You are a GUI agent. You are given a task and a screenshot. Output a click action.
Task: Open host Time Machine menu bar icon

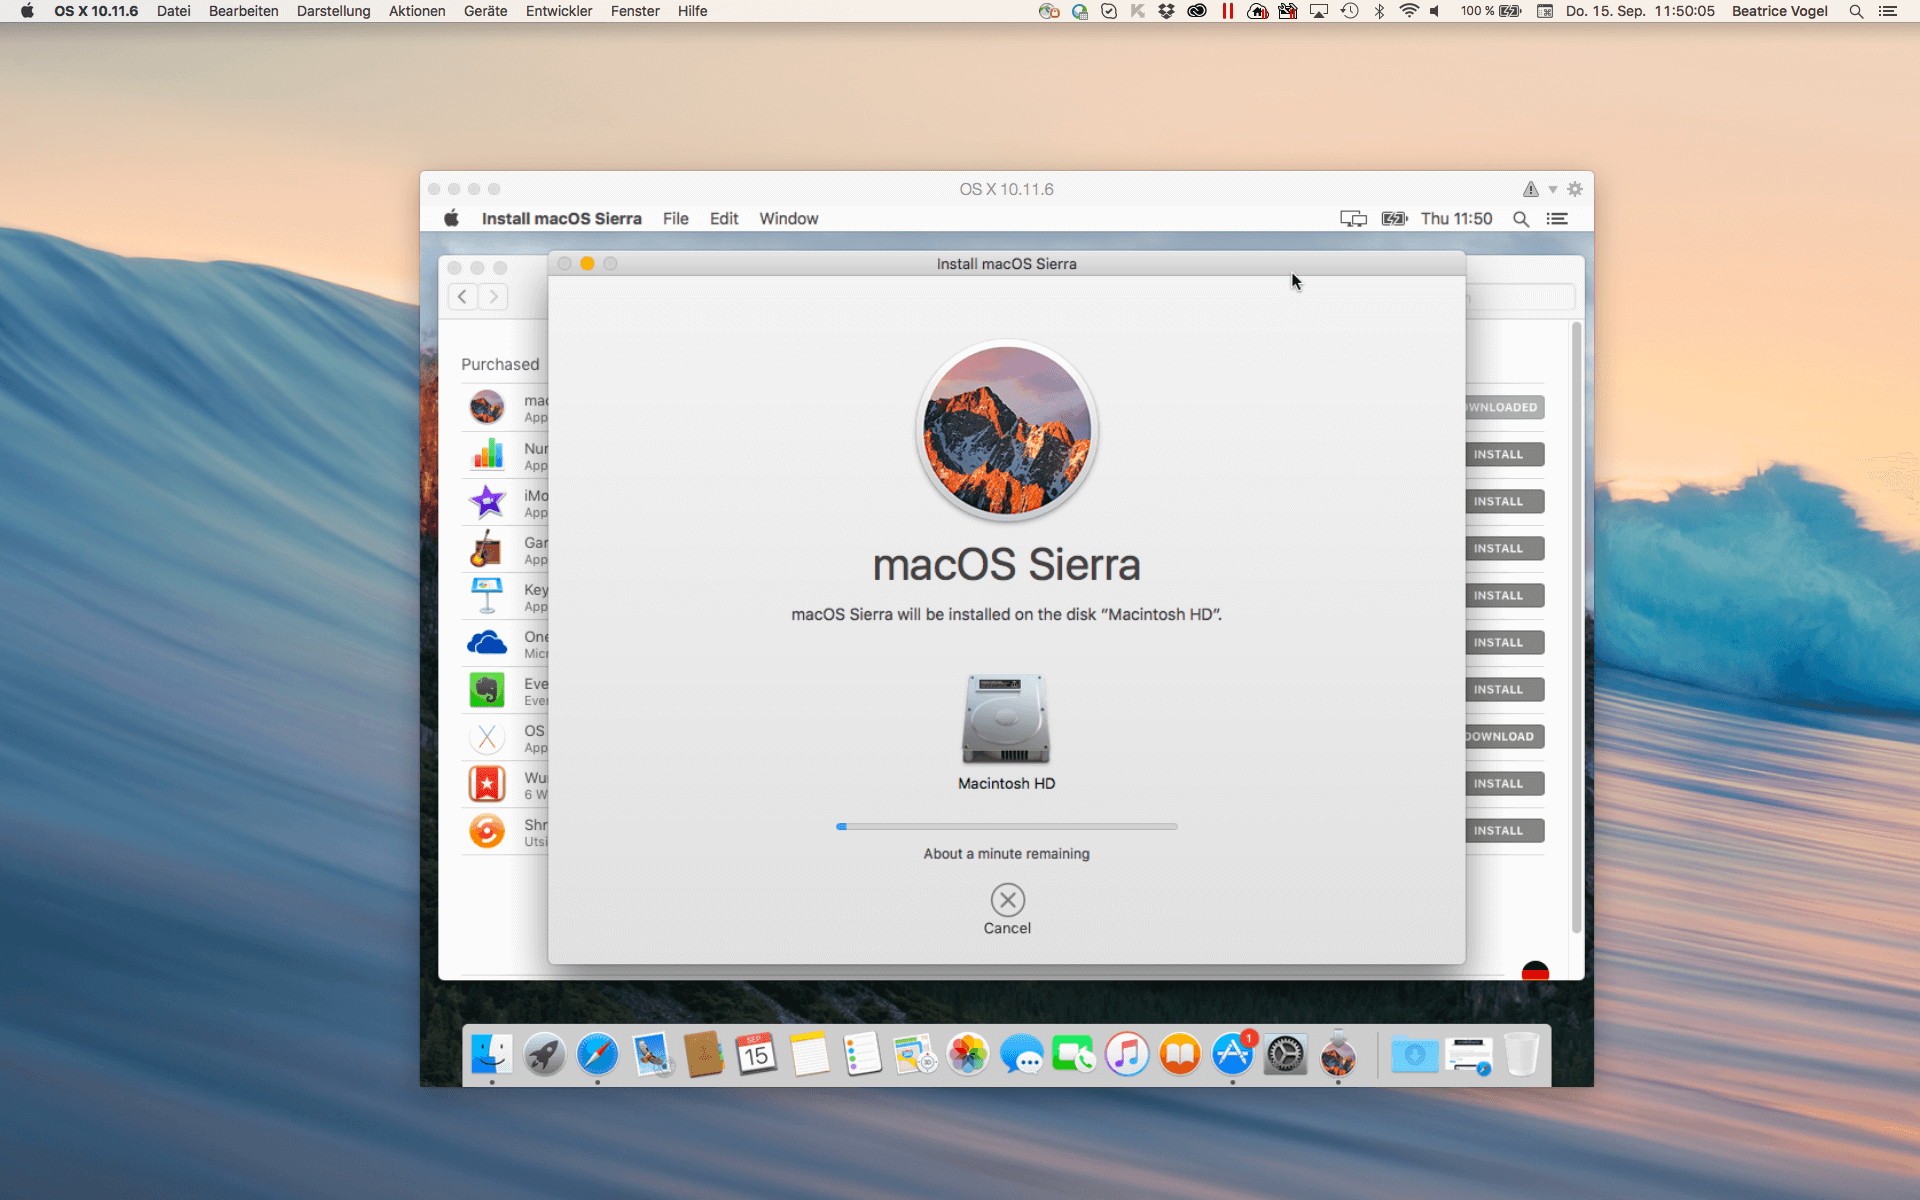click(x=1350, y=11)
